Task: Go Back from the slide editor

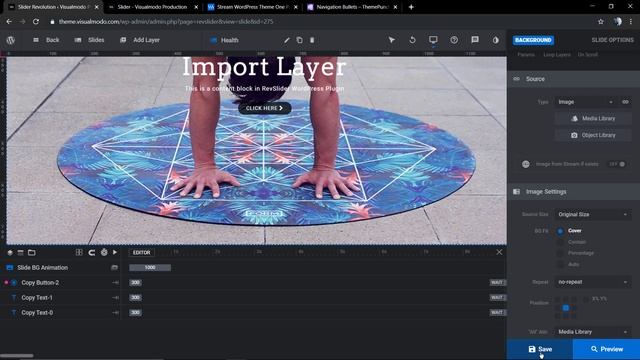Action: (x=46, y=40)
